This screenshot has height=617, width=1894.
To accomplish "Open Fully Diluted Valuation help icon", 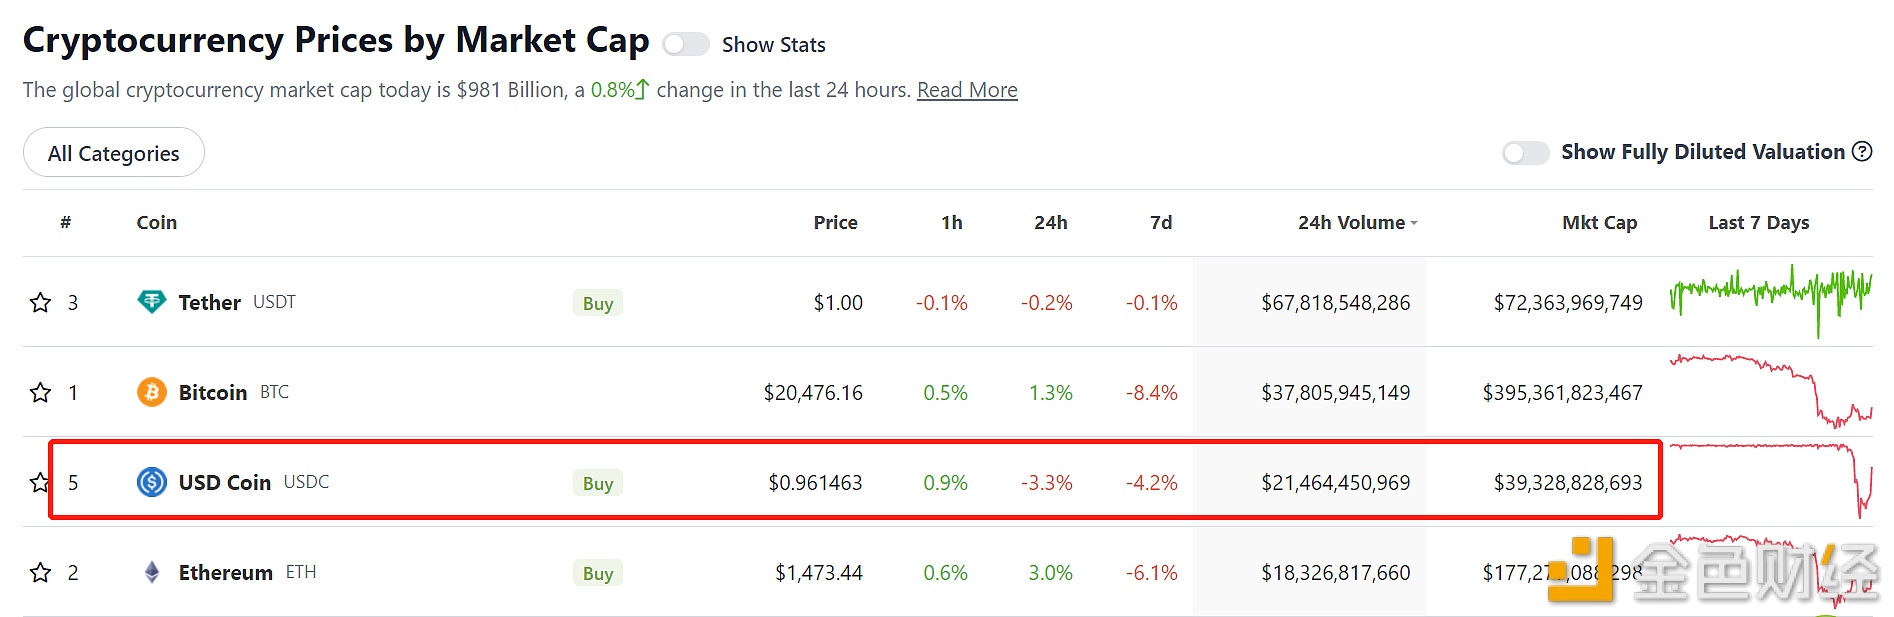I will click(1862, 151).
